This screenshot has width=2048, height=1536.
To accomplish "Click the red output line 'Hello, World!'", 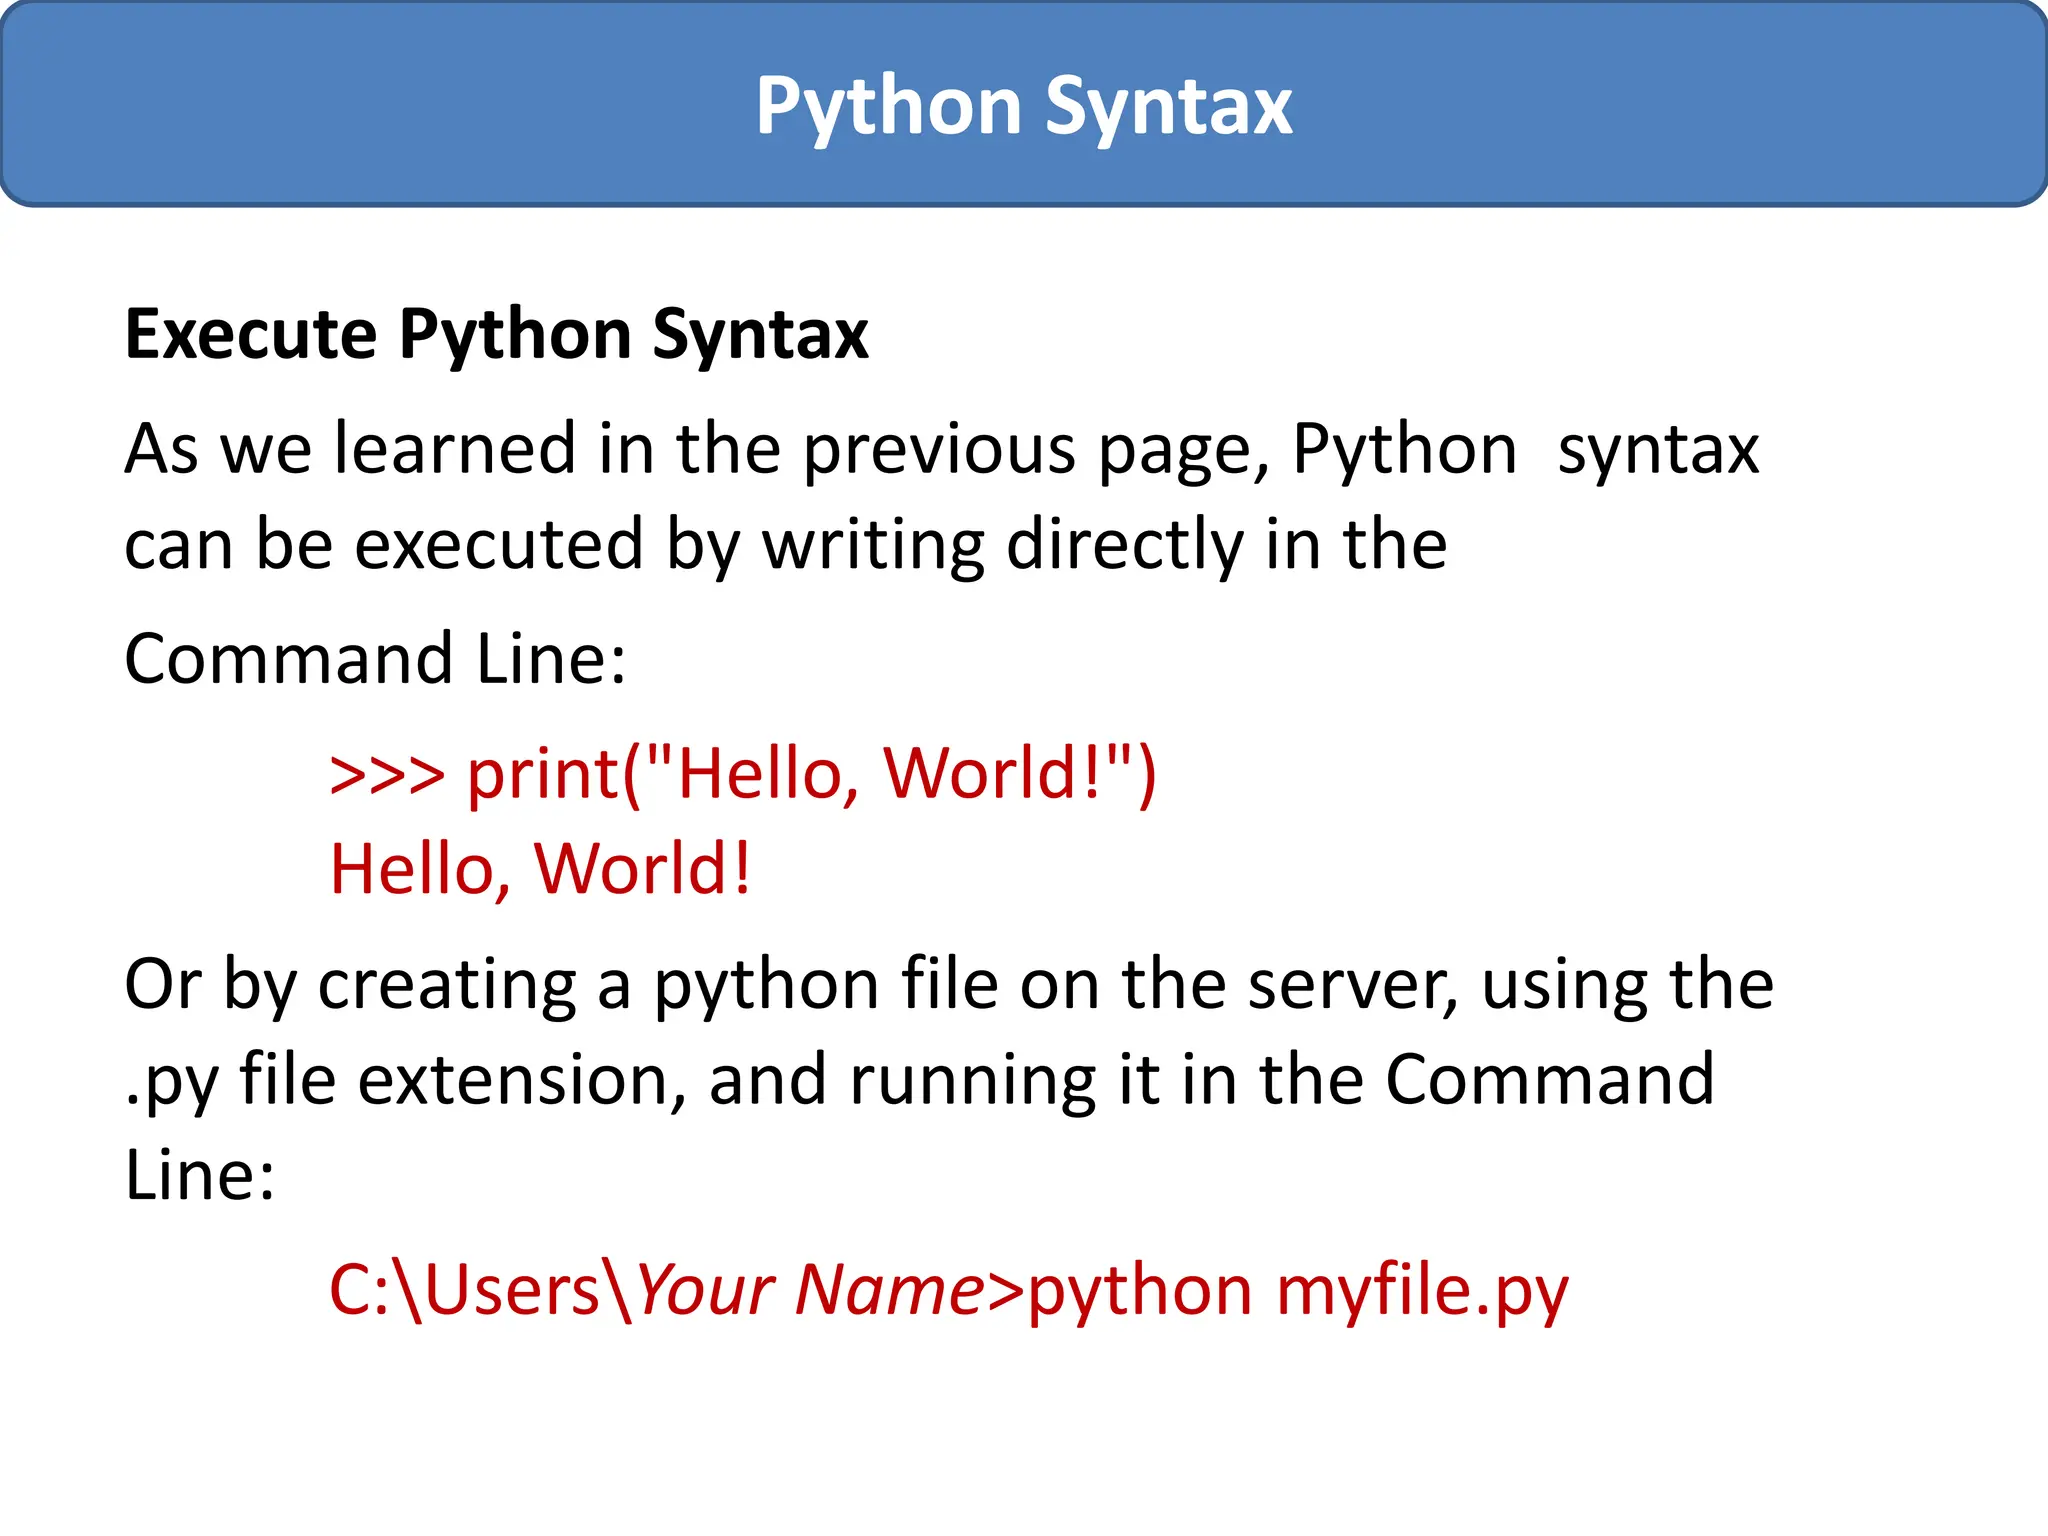I will (540, 869).
